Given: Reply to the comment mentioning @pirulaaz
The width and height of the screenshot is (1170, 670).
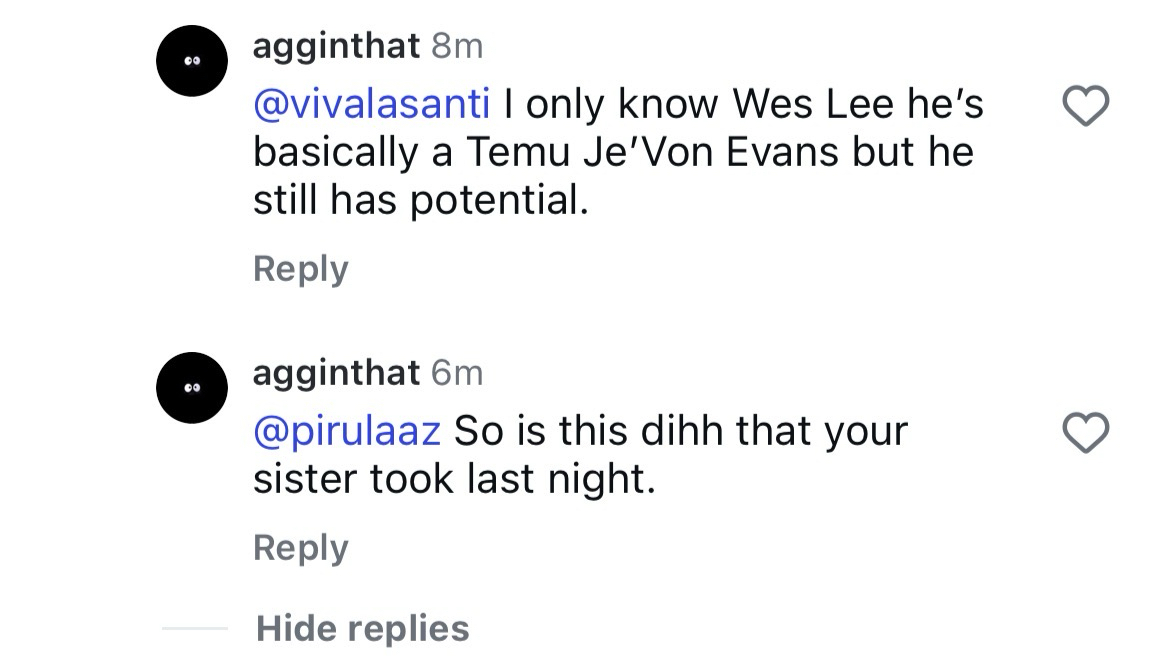Looking at the screenshot, I should pos(300,547).
